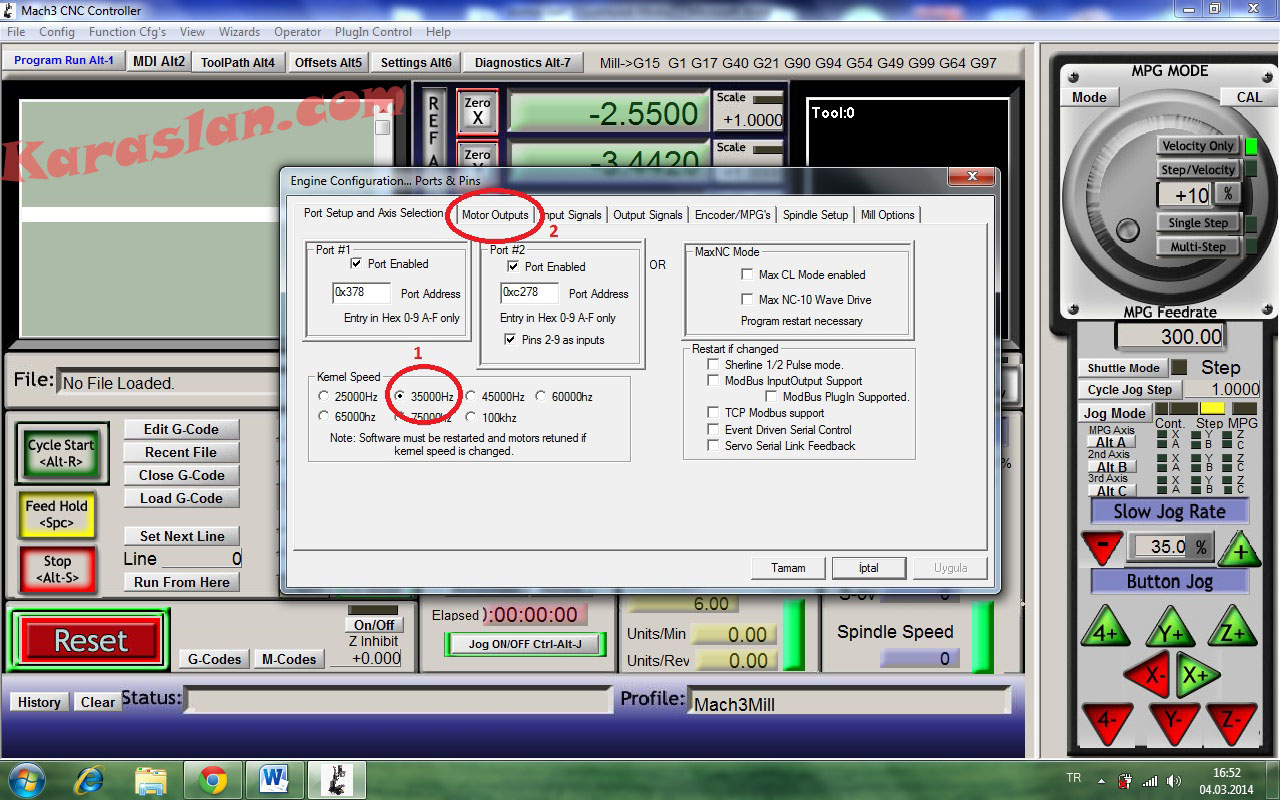
Task: Switch to MDI Alt2 screen
Action: coord(159,61)
